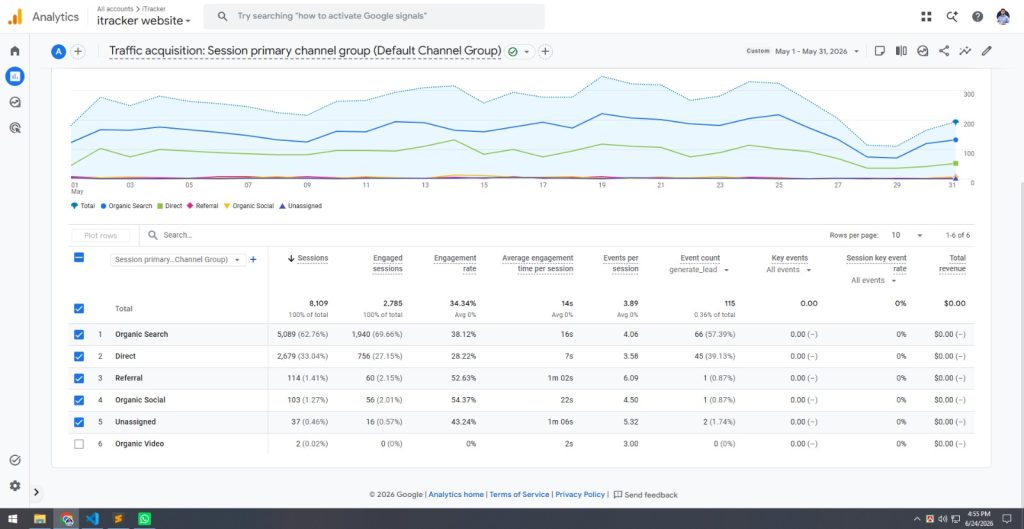This screenshot has width=1024, height=529.
Task: Click the Plot rows button
Action: tap(101, 235)
